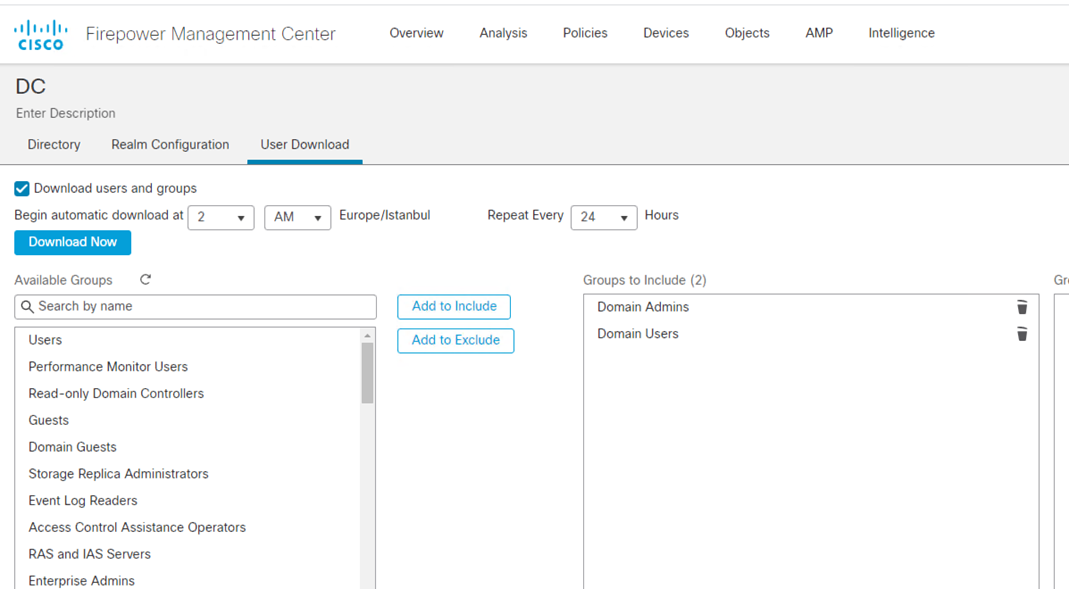Image resolution: width=1069 pixels, height=589 pixels.
Task: Click the Firepower Management Center title
Action: (x=211, y=34)
